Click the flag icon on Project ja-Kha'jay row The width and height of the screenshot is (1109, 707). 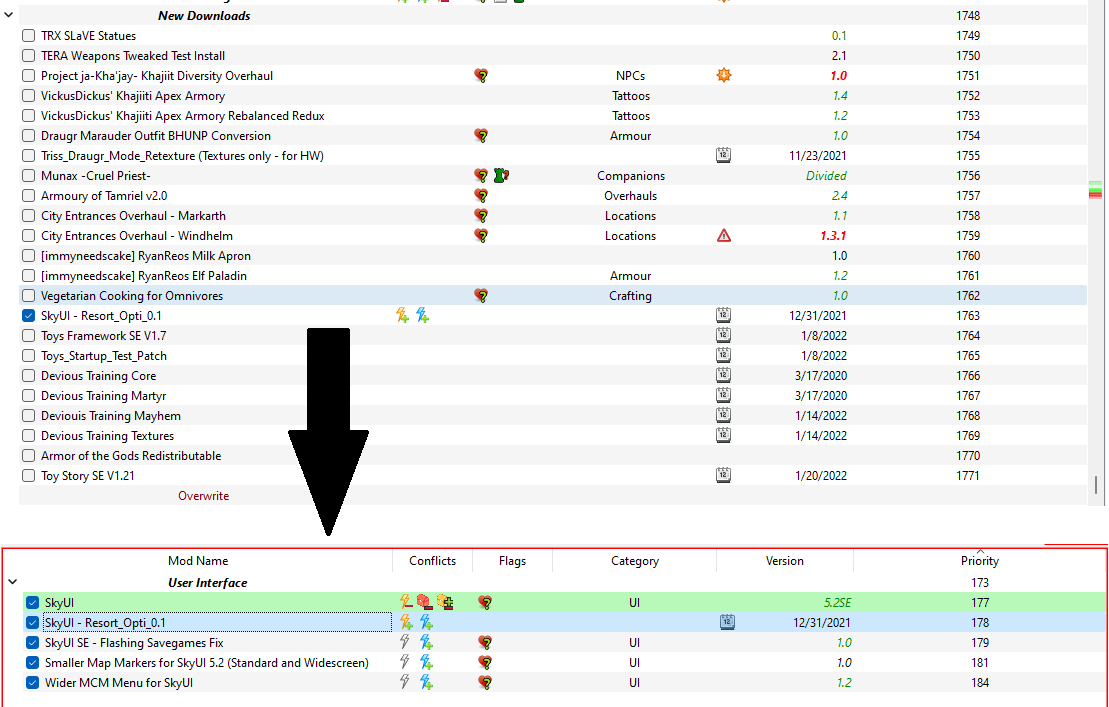pos(481,76)
